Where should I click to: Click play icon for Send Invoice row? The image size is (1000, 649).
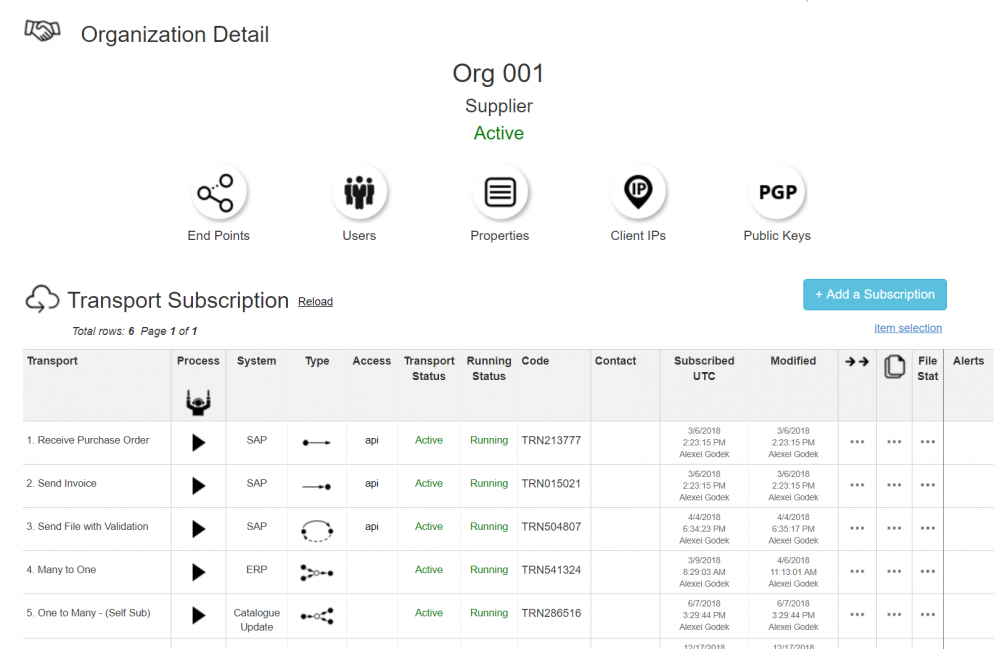198,485
